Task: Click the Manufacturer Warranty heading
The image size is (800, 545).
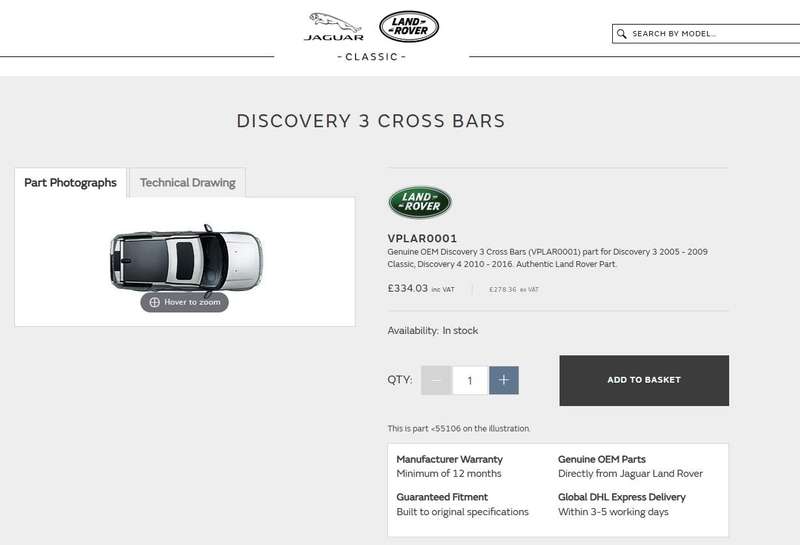Action: coord(449,459)
